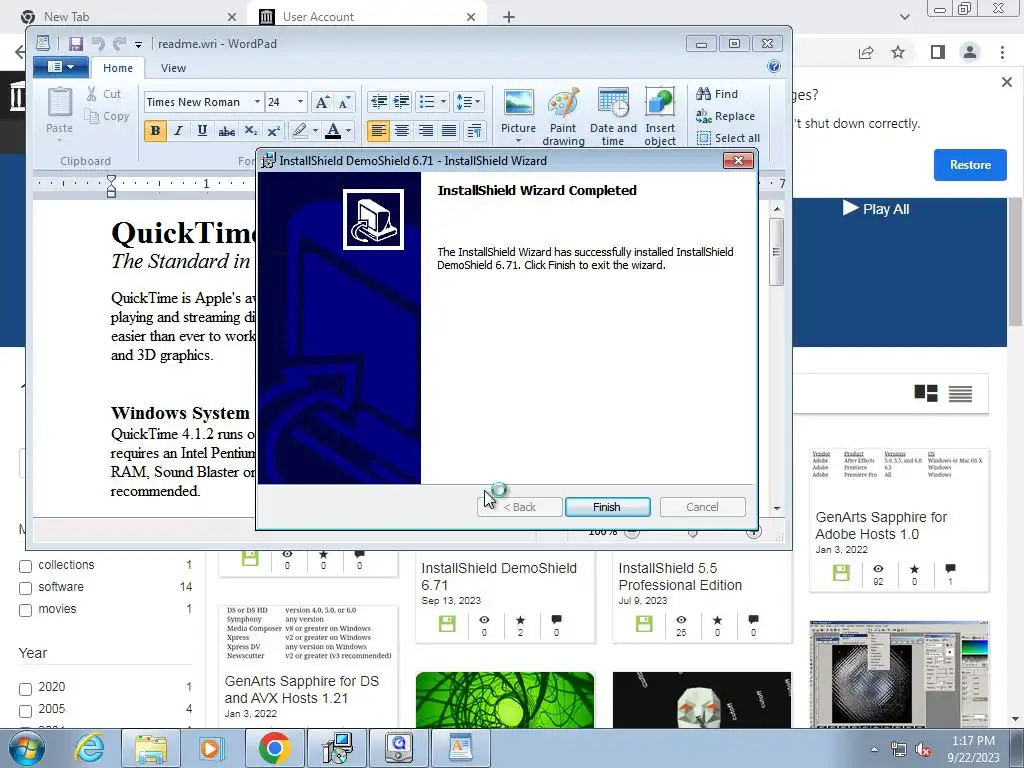Viewport: 1024px width, 768px height.
Task: Check the collections filter checkbox
Action: [25, 566]
